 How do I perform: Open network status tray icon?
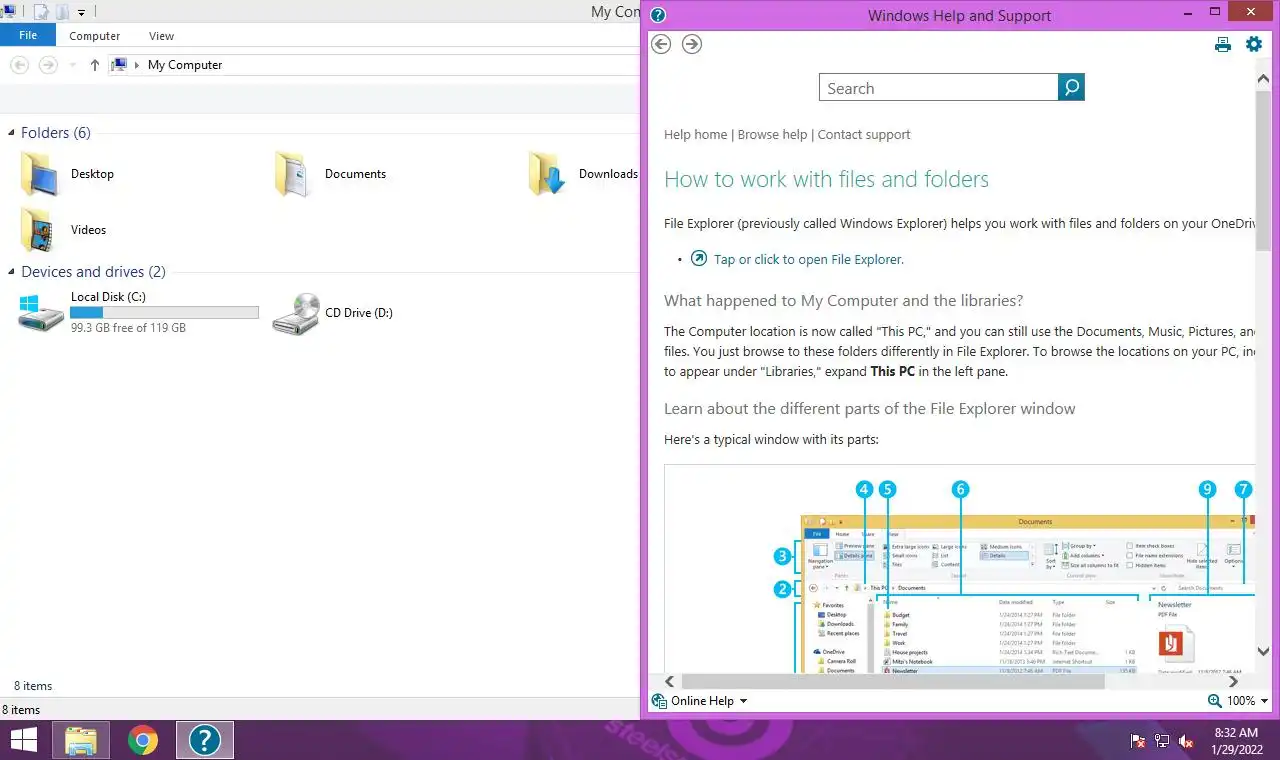[x=1162, y=741]
